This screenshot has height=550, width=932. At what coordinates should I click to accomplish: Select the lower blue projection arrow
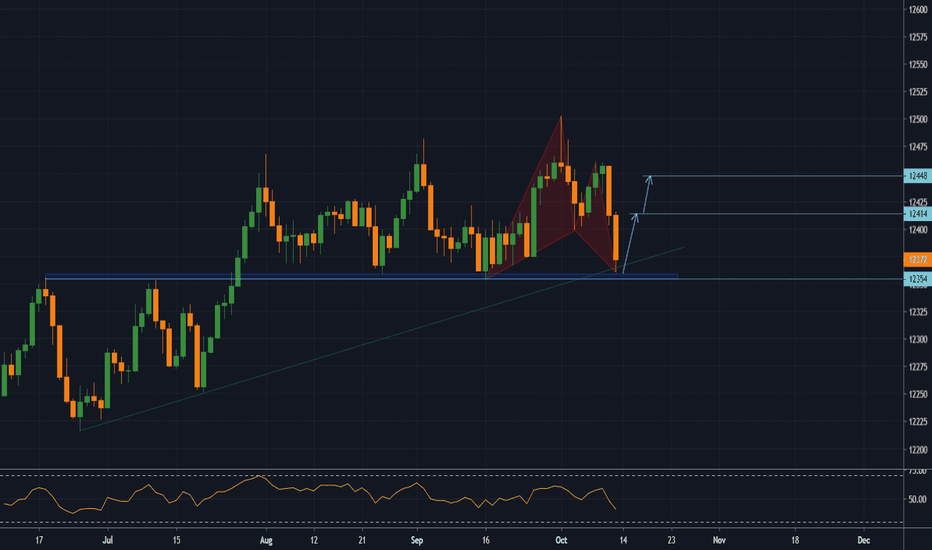pos(629,243)
